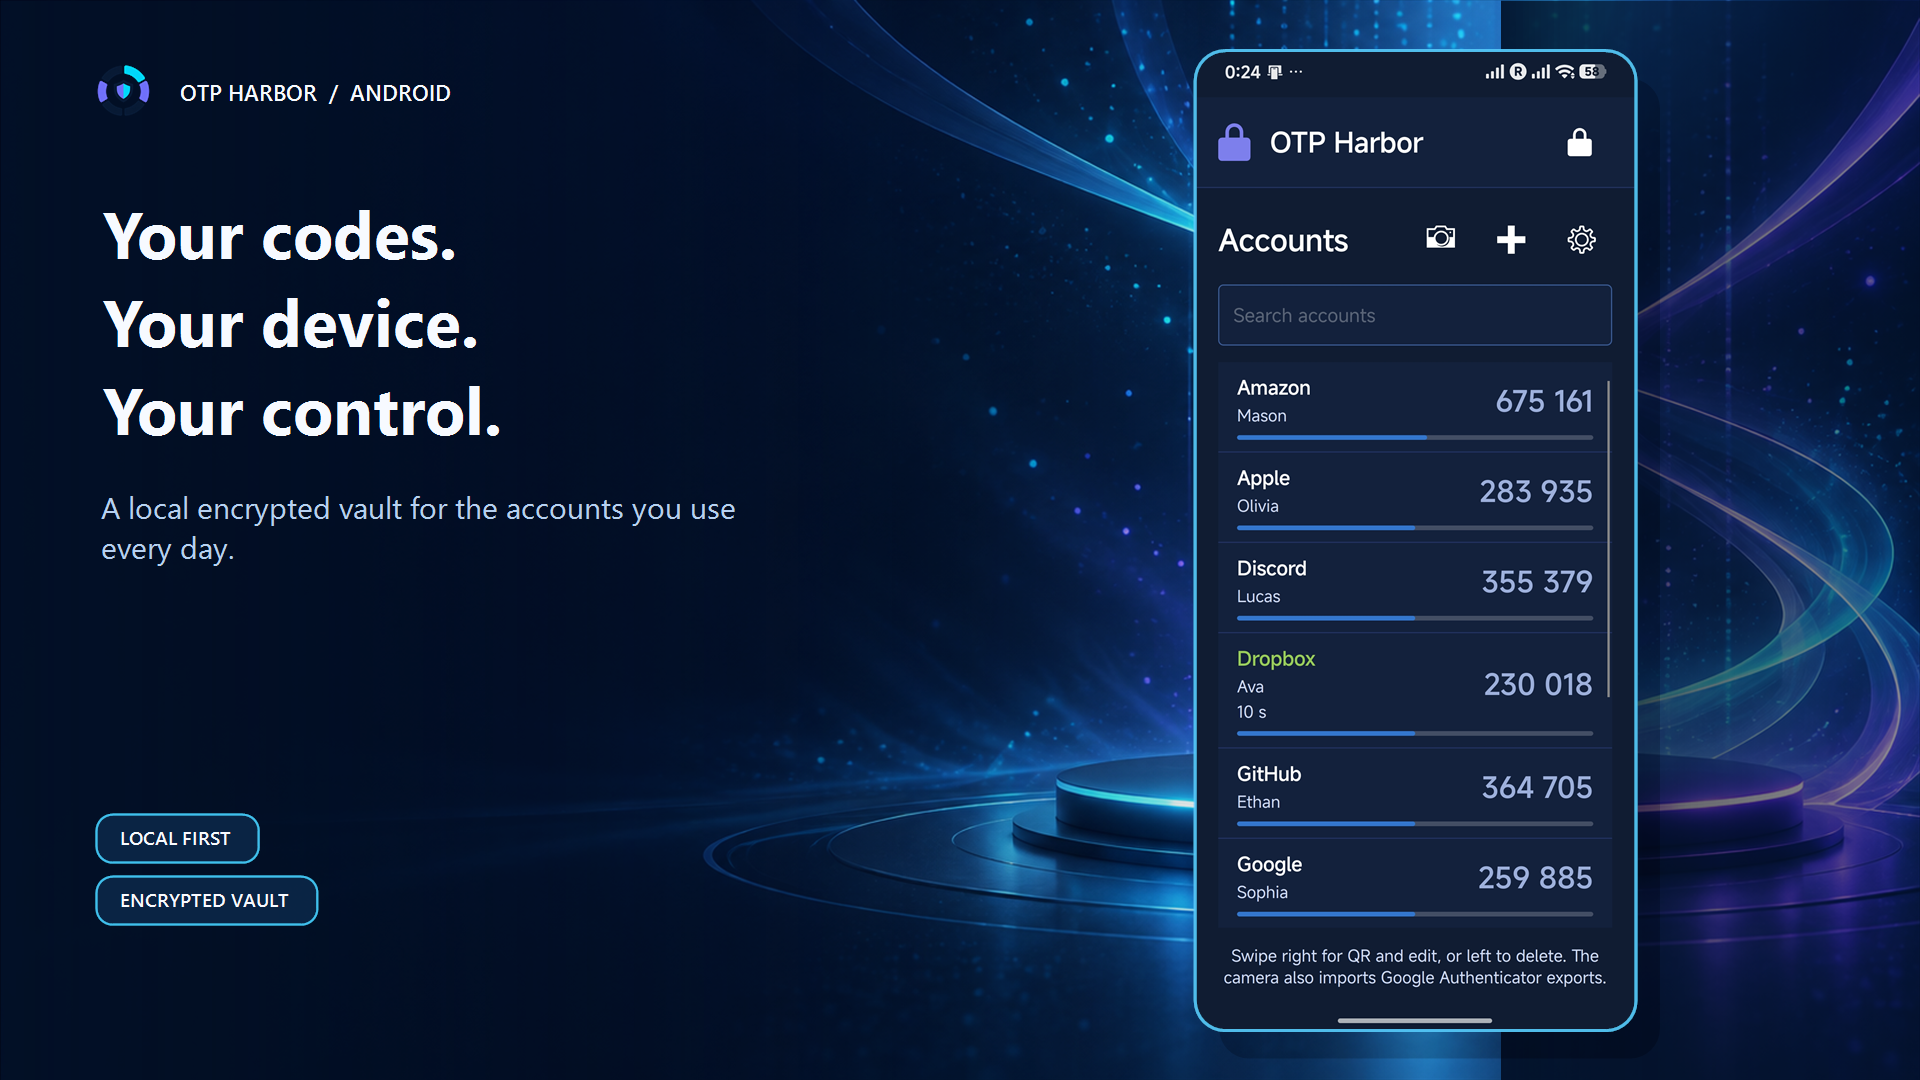Image resolution: width=1920 pixels, height=1080 pixels.
Task: Click the OTP Harbor app title
Action: (1346, 143)
